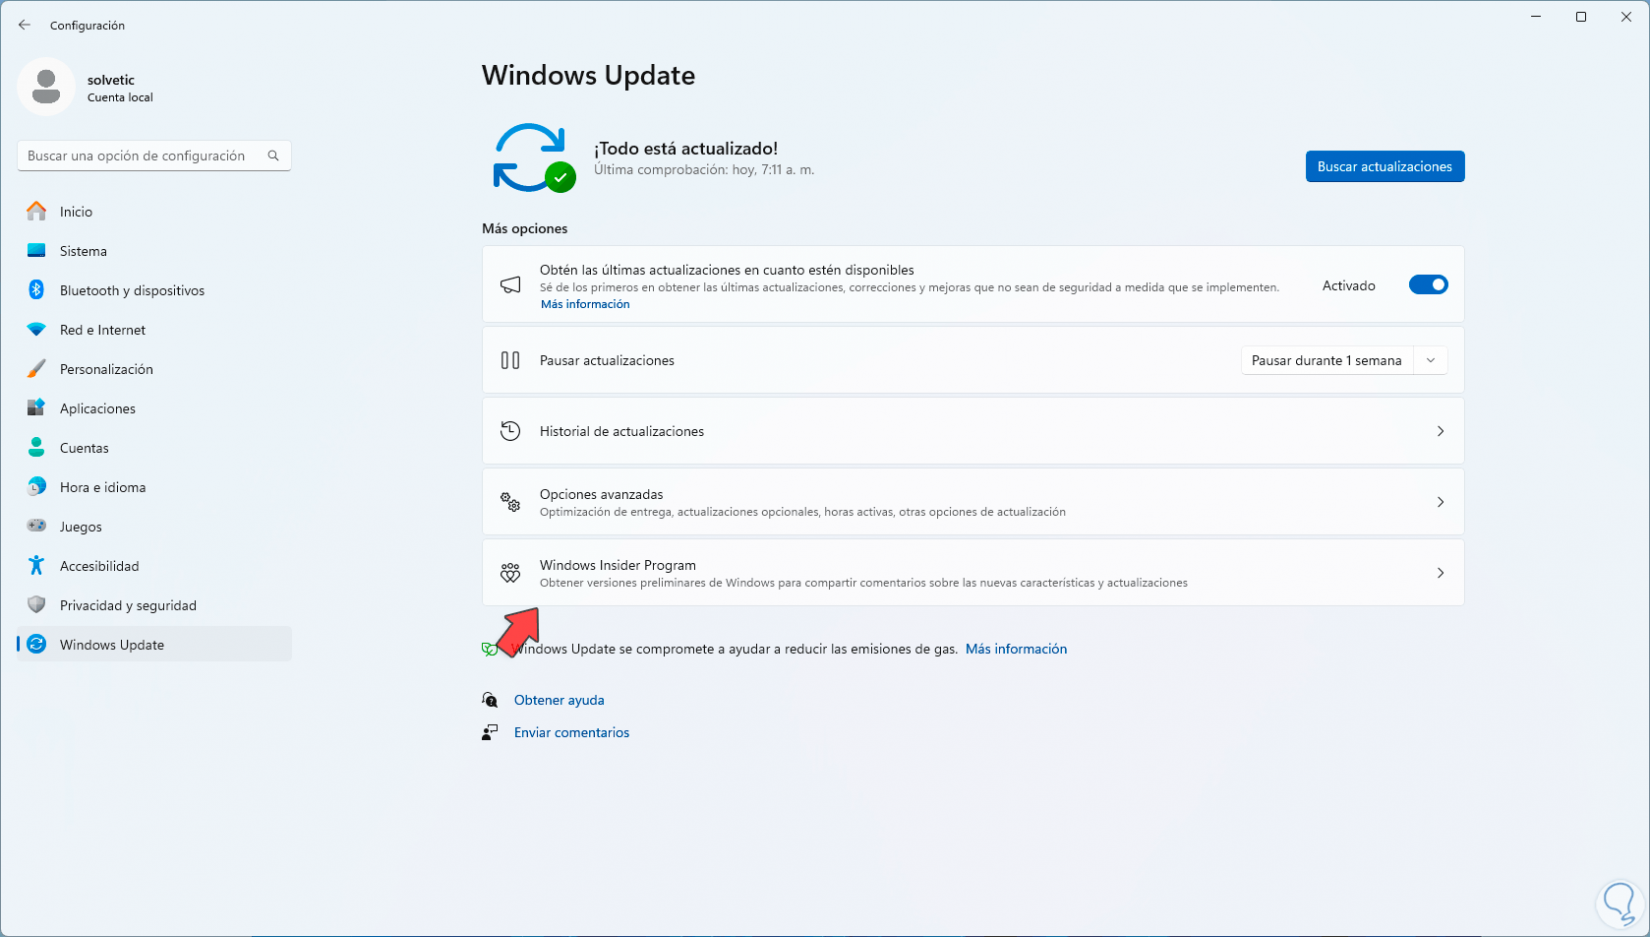
Task: Open Inicio in the sidebar
Action: point(154,211)
